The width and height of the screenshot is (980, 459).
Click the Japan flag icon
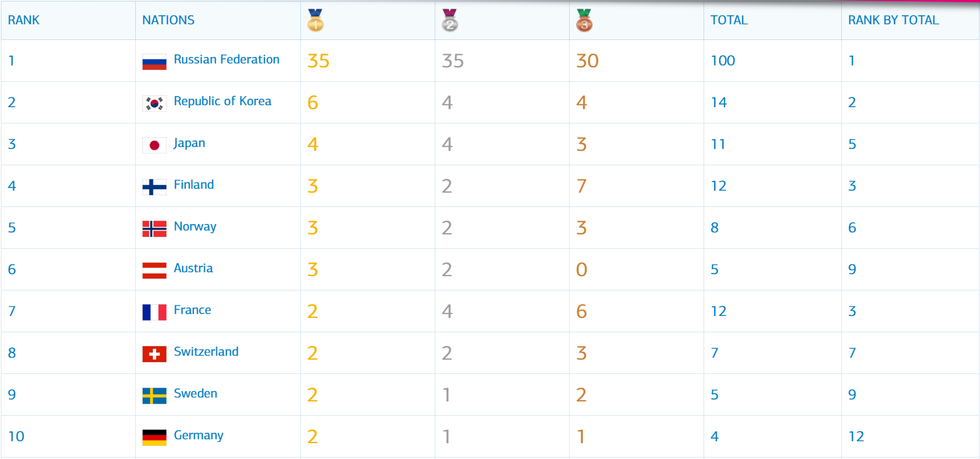coord(154,145)
